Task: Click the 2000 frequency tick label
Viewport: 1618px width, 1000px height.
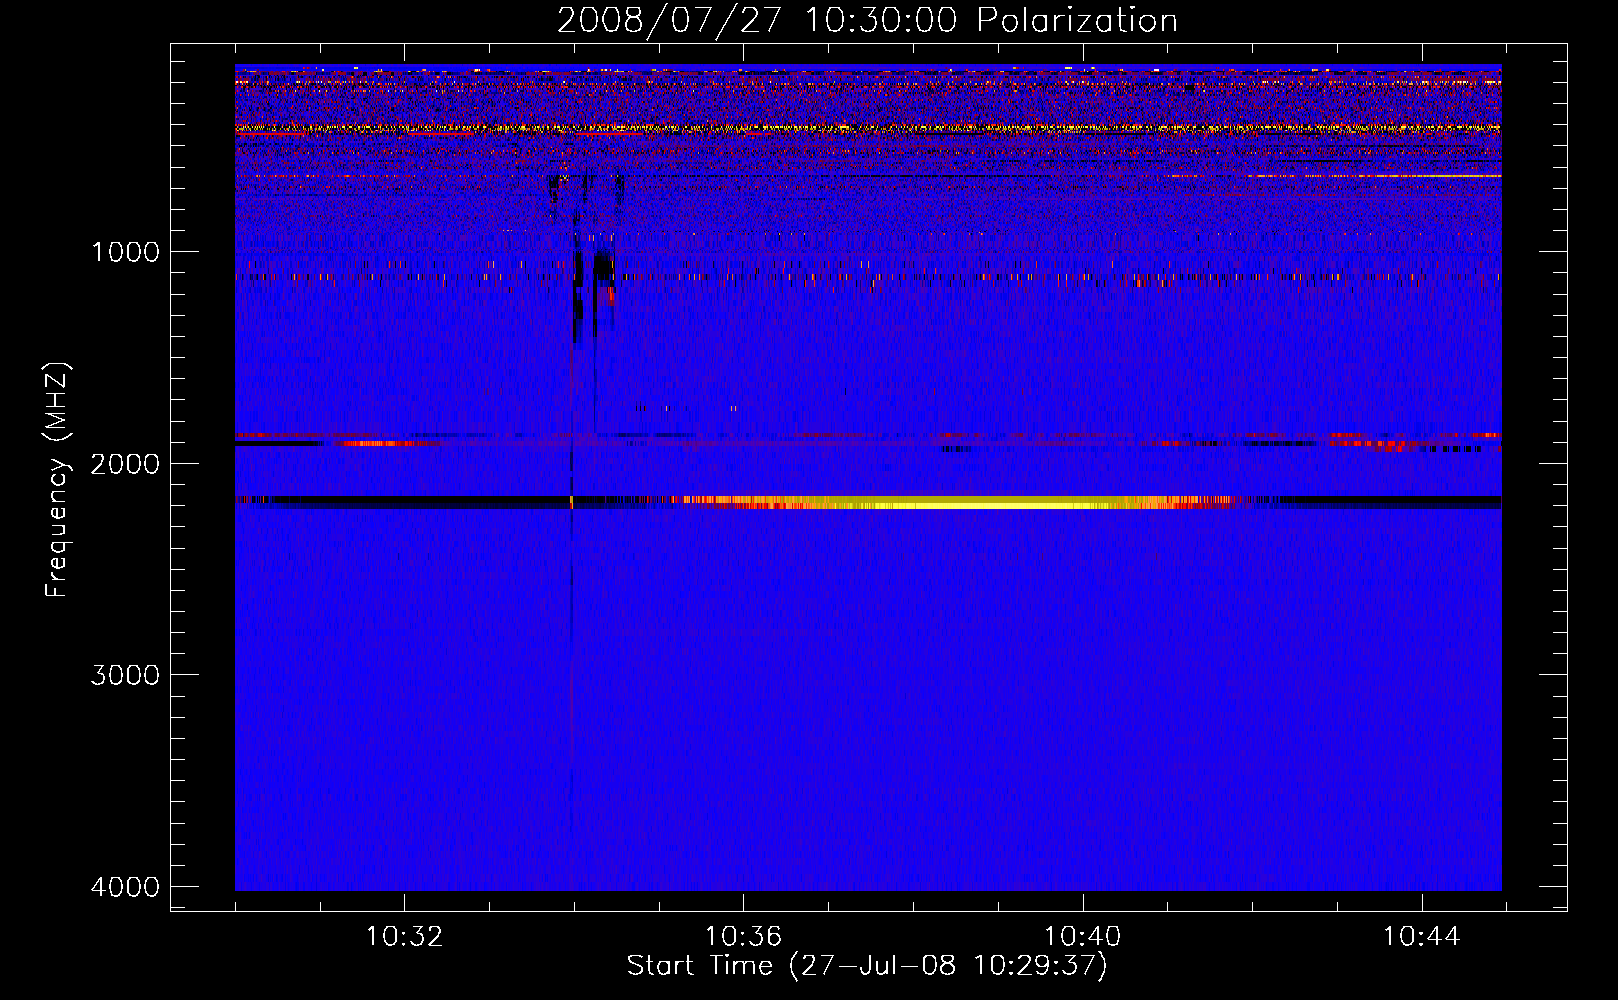Action: [x=126, y=464]
